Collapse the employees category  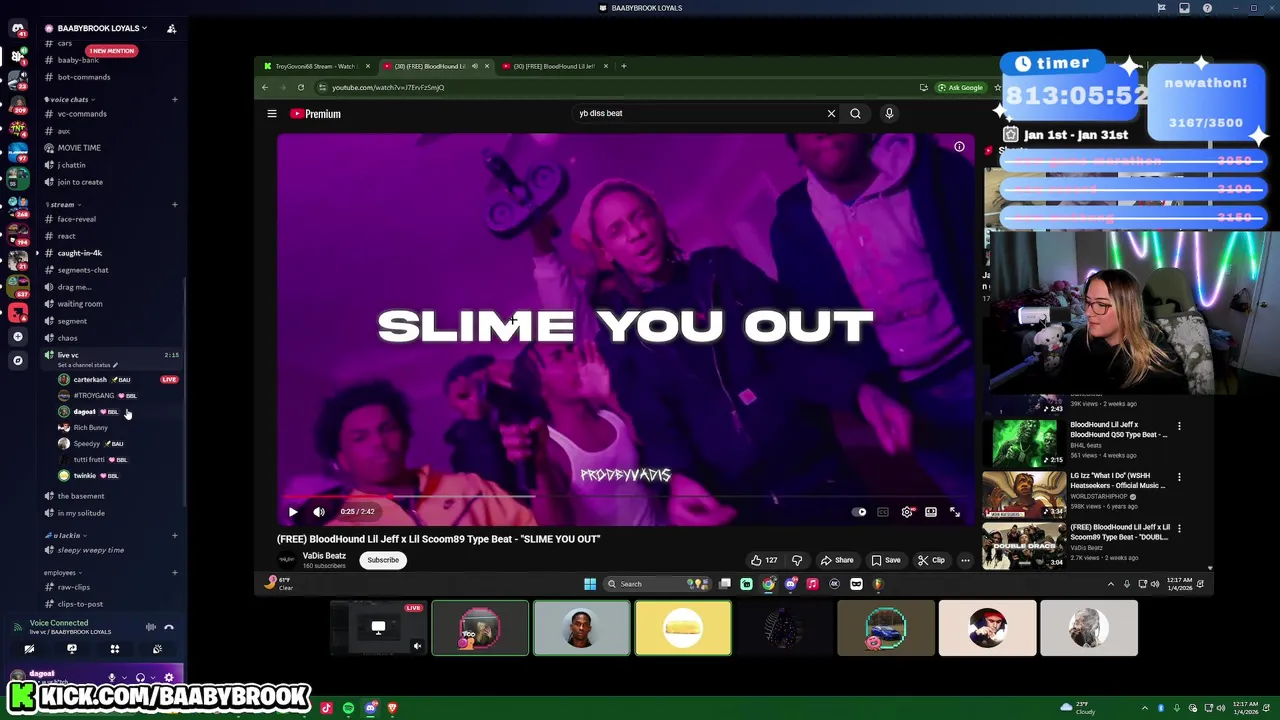62,573
